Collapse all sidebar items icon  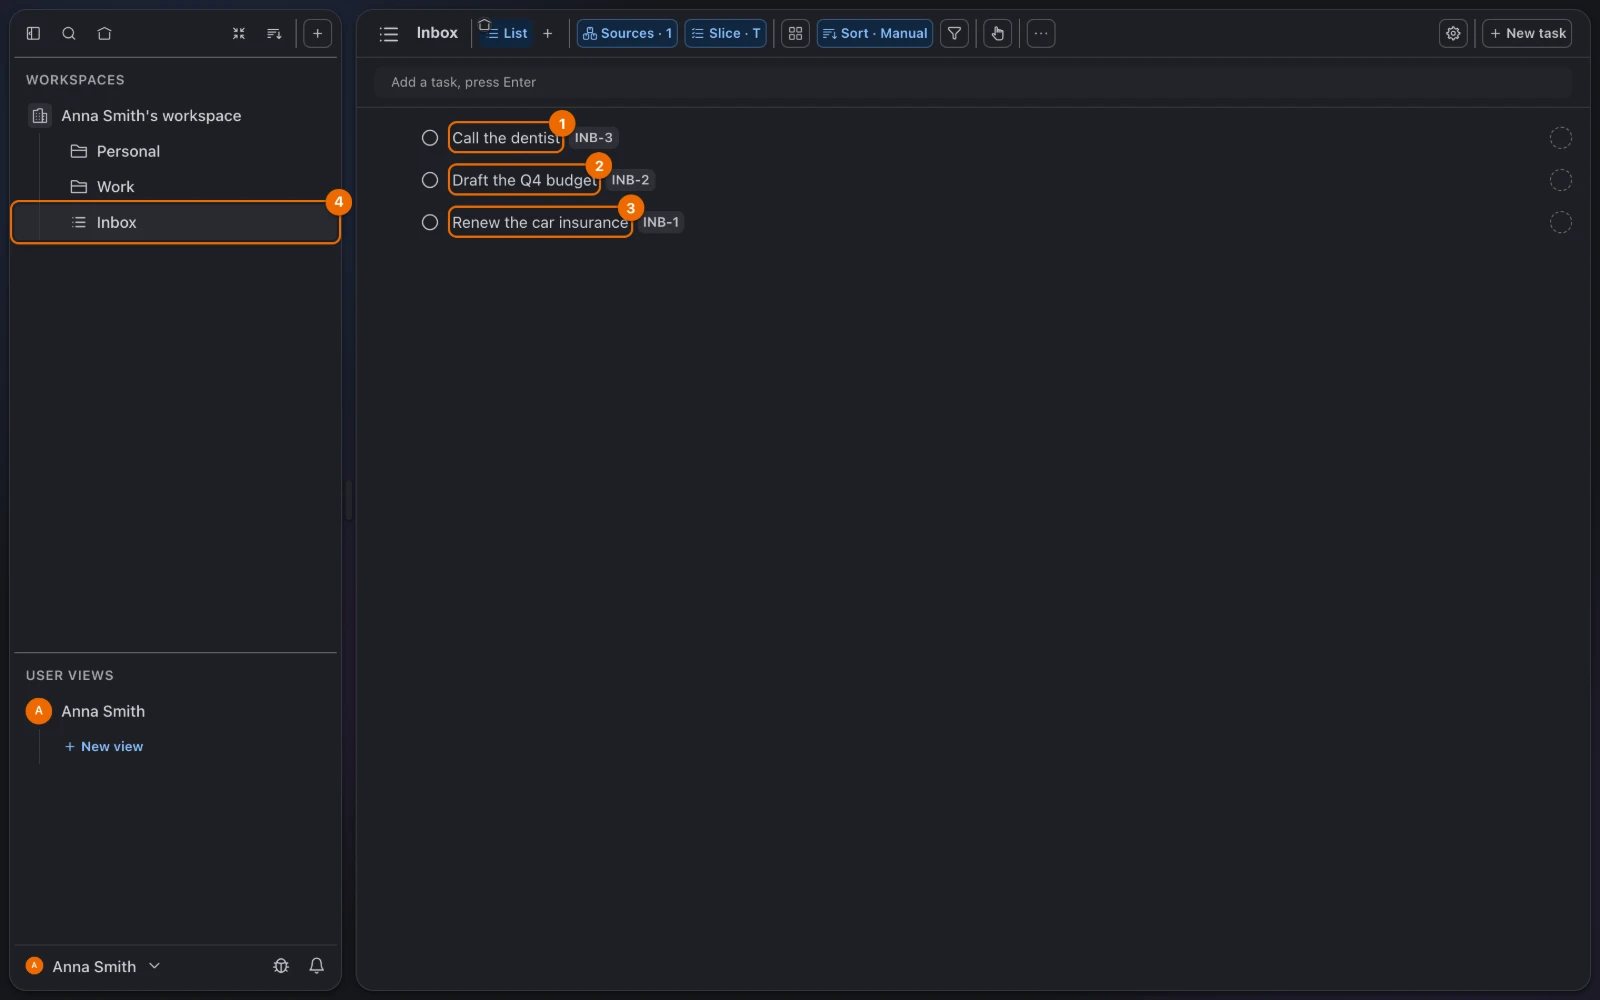239,33
